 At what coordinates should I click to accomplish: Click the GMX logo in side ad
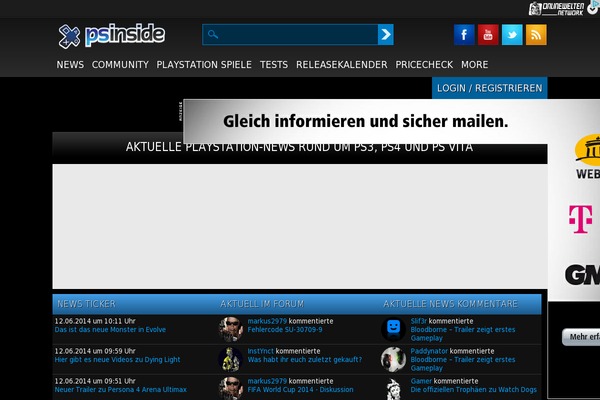click(582, 274)
